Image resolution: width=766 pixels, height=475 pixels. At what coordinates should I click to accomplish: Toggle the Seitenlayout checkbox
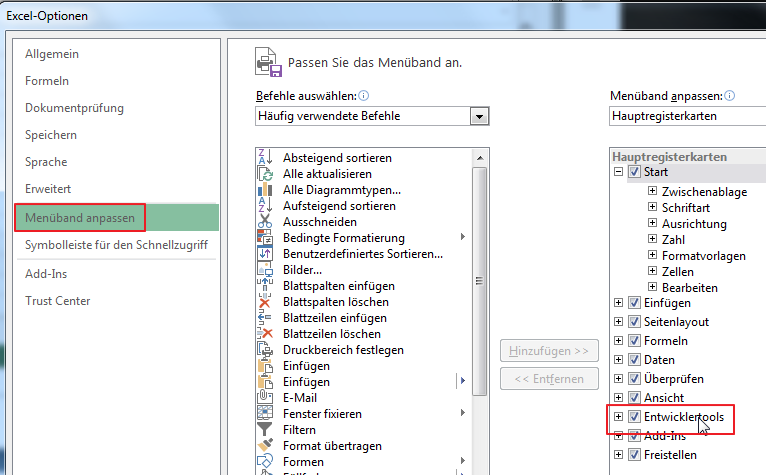click(x=634, y=322)
